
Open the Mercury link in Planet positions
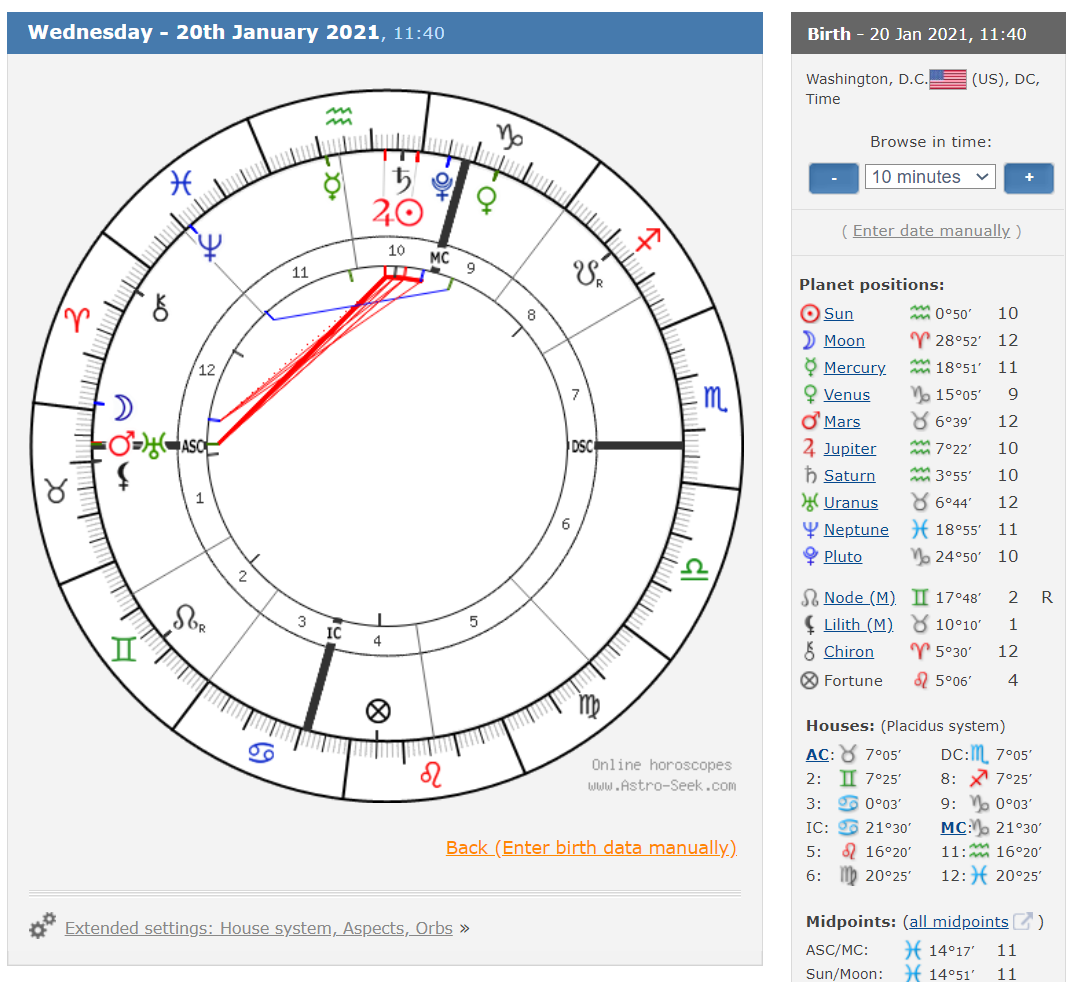click(x=855, y=368)
